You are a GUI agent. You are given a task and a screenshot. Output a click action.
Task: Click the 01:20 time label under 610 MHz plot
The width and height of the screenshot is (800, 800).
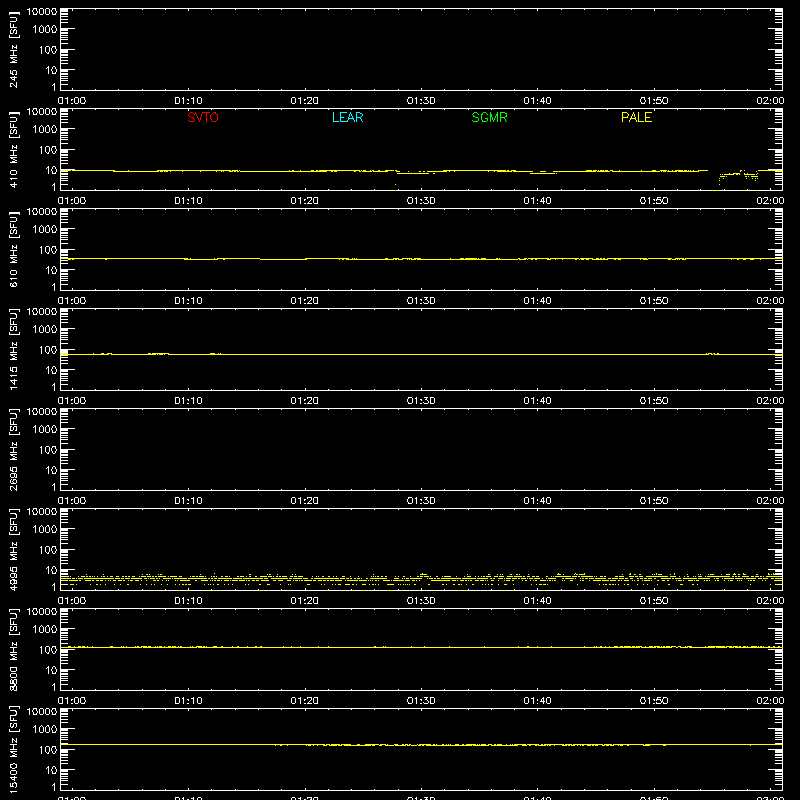305,301
